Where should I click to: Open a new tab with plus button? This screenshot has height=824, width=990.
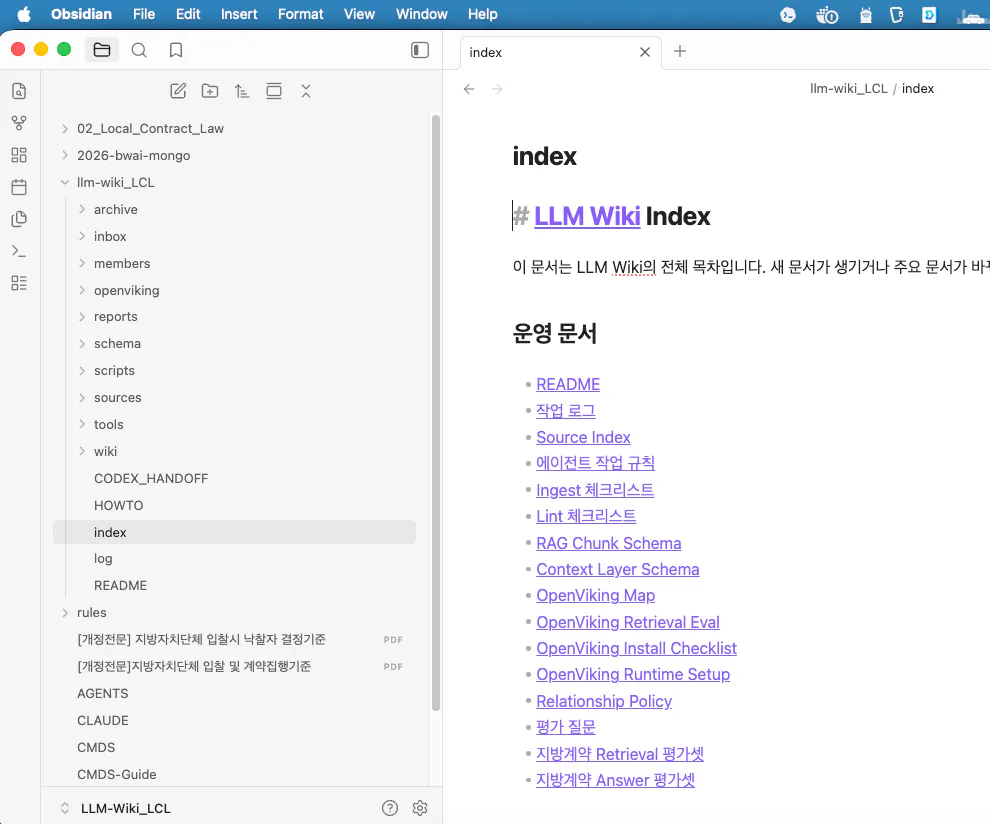tap(679, 51)
